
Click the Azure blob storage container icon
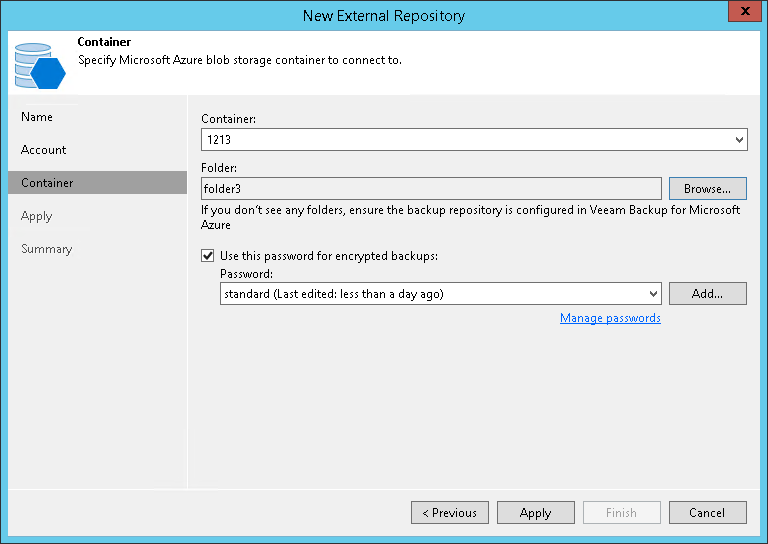pyautogui.click(x=40, y=64)
